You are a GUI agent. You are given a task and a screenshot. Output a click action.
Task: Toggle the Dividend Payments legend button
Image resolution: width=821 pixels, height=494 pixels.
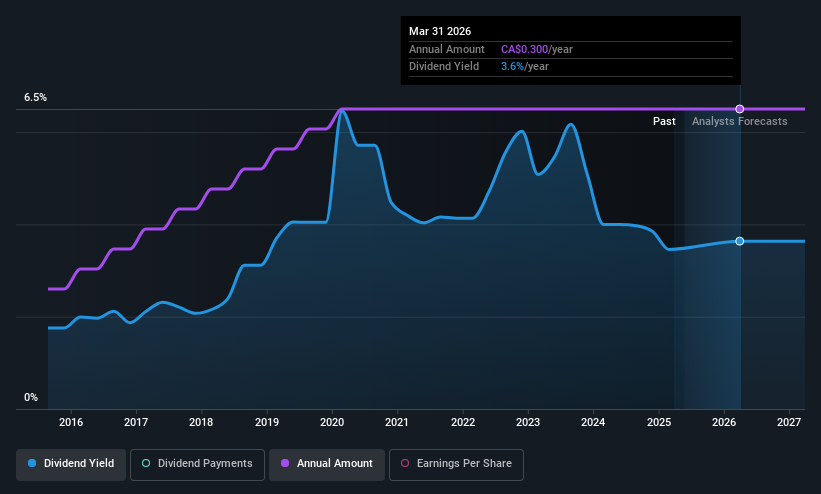point(197,464)
